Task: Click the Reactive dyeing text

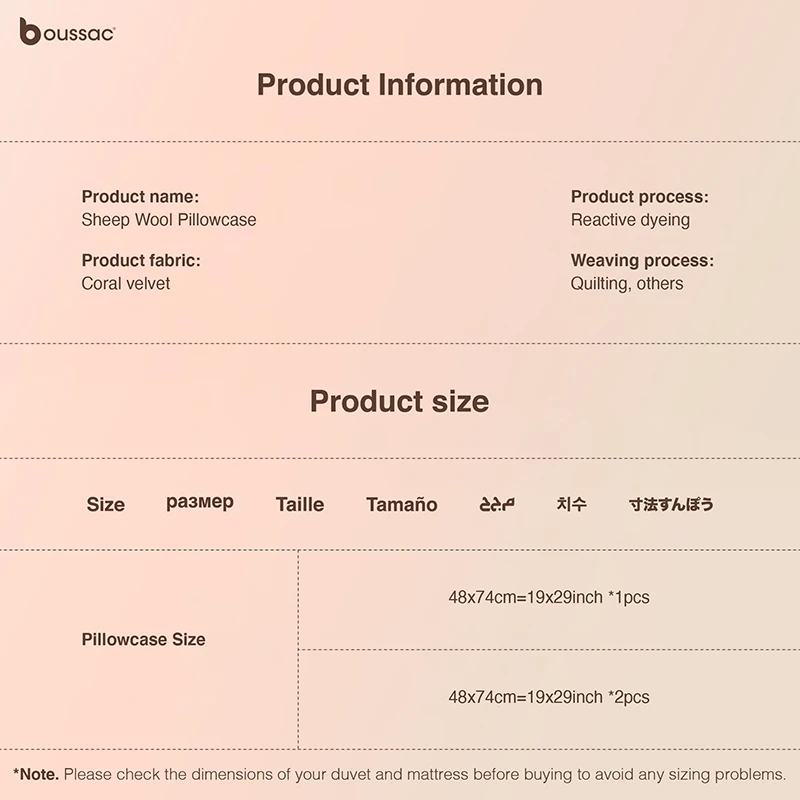Action: coord(630,220)
